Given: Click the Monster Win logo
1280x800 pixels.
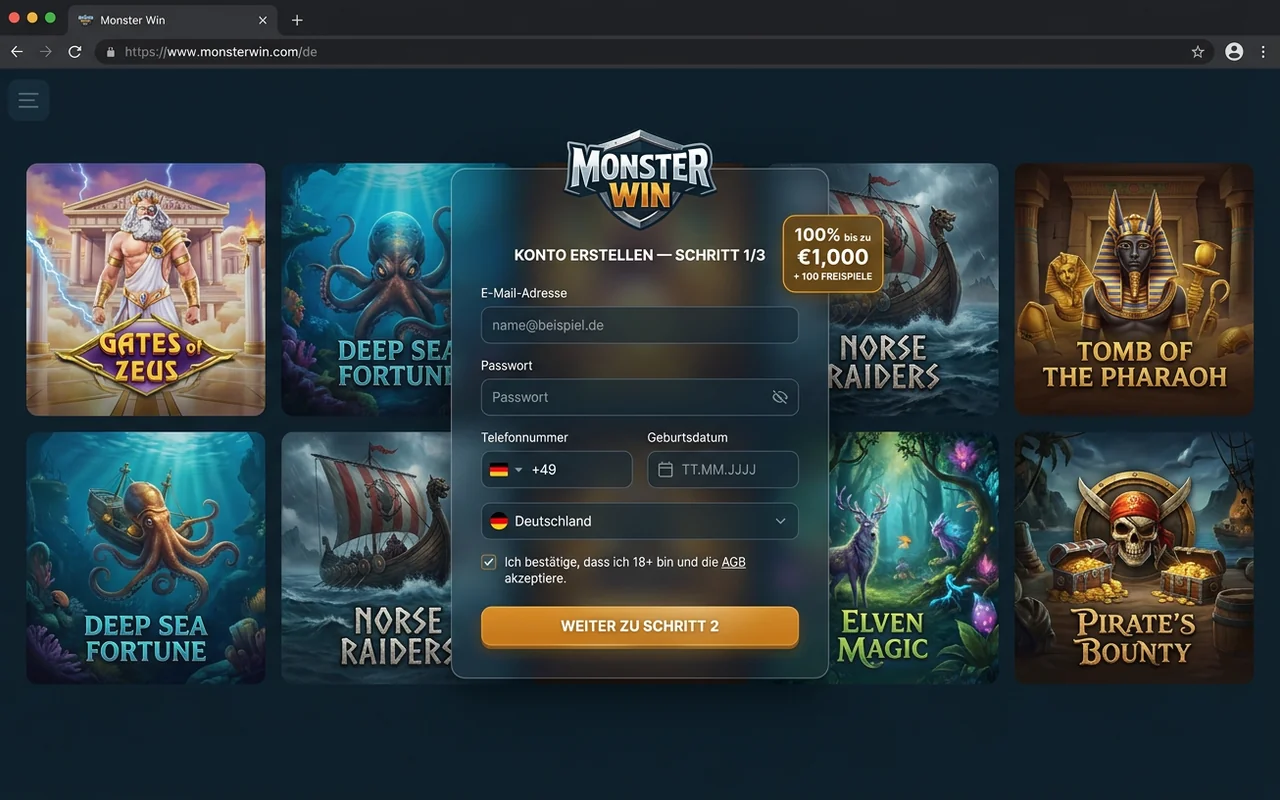Looking at the screenshot, I should (640, 180).
